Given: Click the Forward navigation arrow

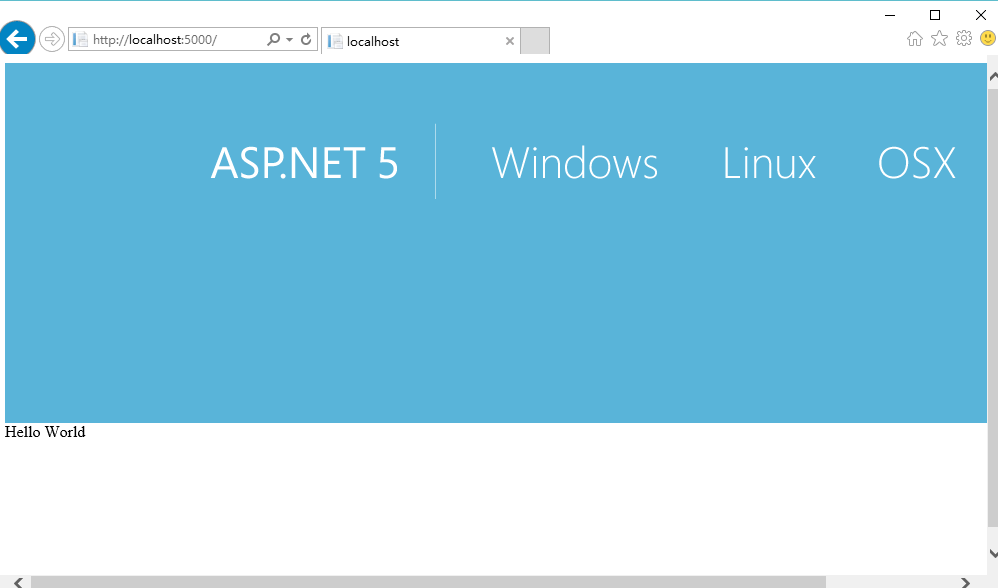Looking at the screenshot, I should (52, 39).
